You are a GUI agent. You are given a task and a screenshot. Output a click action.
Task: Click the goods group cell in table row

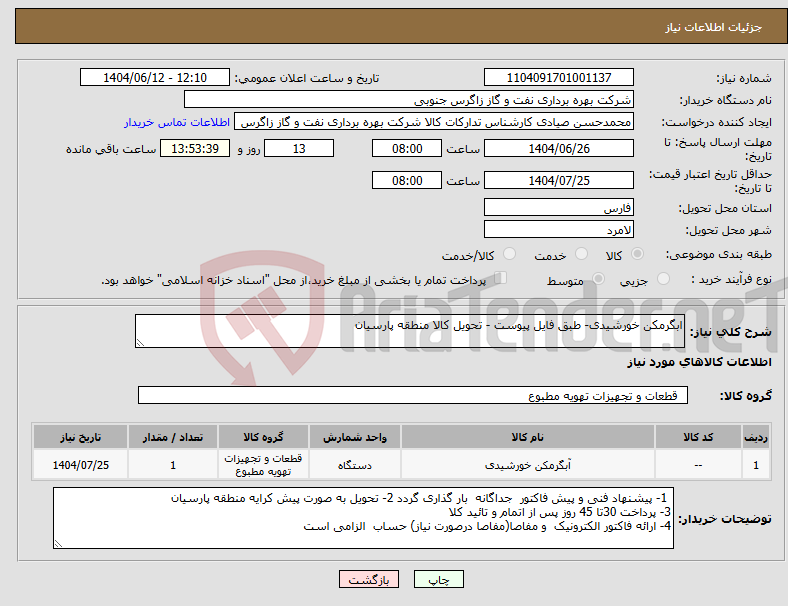point(263,465)
